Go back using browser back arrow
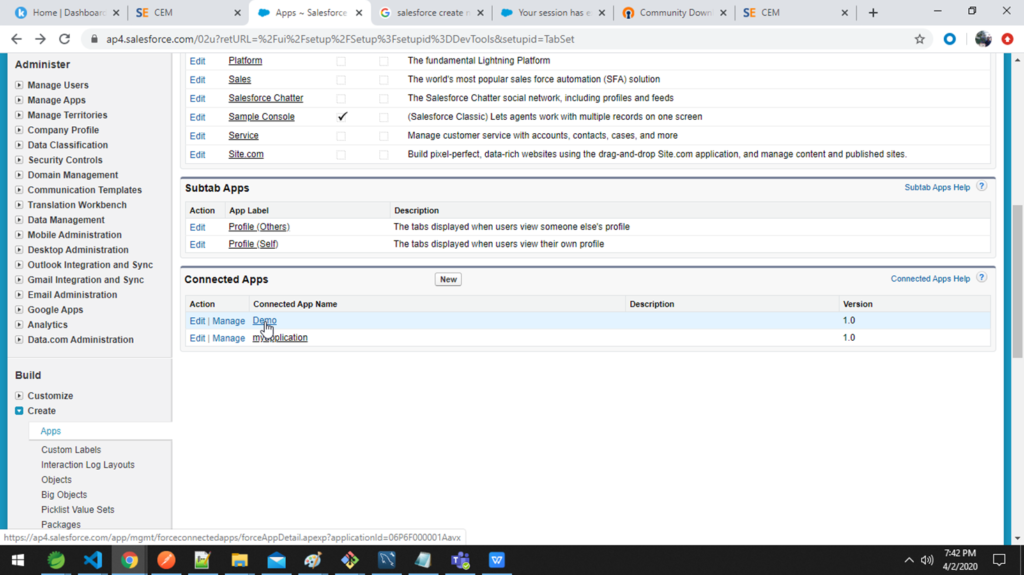Viewport: 1024px width, 575px height. click(16, 39)
